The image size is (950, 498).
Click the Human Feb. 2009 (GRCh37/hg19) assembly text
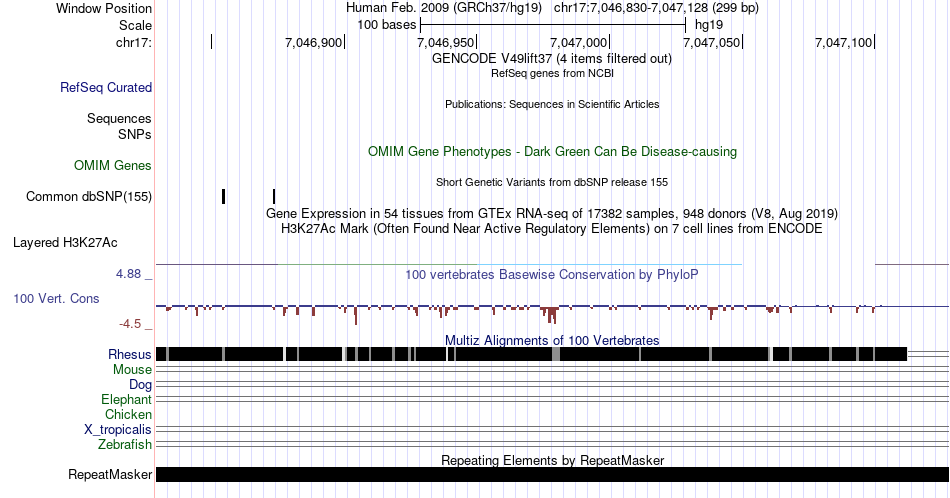click(x=445, y=8)
